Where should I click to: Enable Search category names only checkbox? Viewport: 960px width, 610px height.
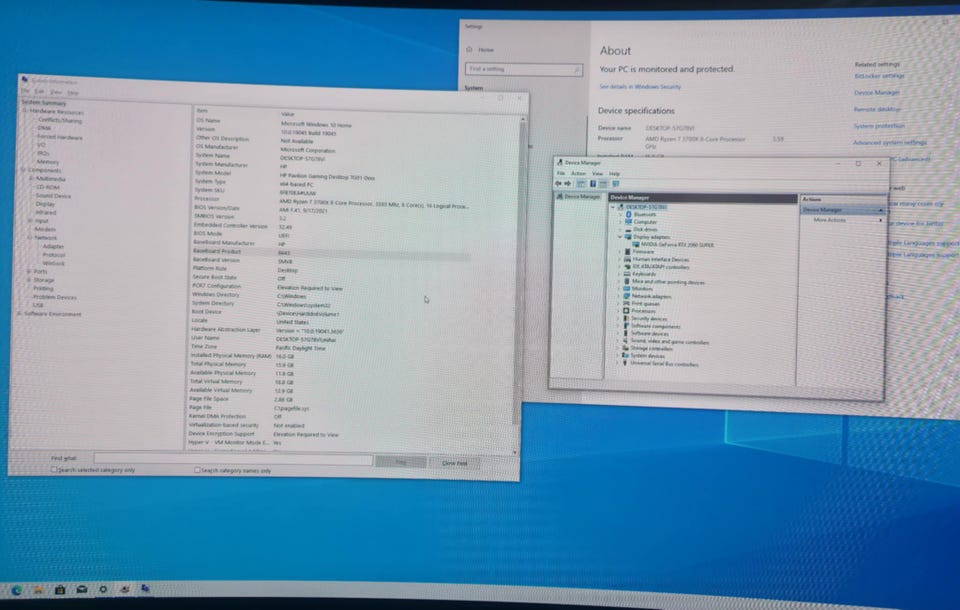coord(197,470)
